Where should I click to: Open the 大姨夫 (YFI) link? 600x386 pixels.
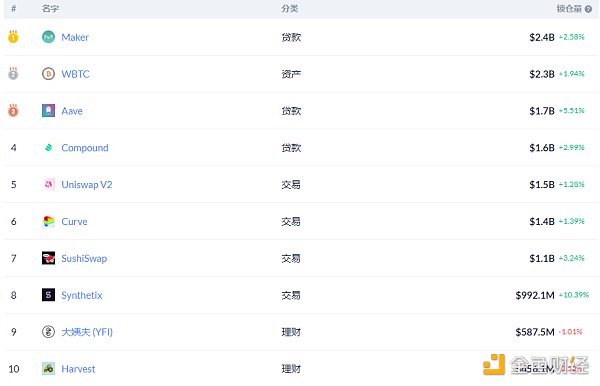pyautogui.click(x=87, y=332)
